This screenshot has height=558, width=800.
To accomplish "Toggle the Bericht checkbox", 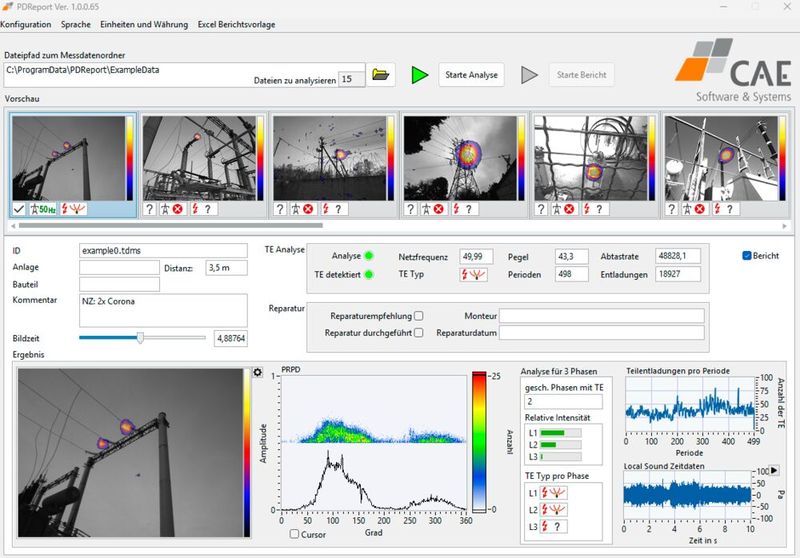I will 747,256.
